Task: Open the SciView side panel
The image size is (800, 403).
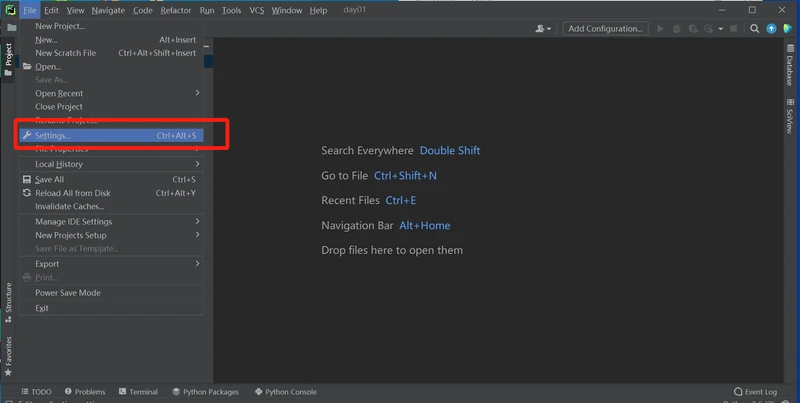Action: (x=790, y=116)
